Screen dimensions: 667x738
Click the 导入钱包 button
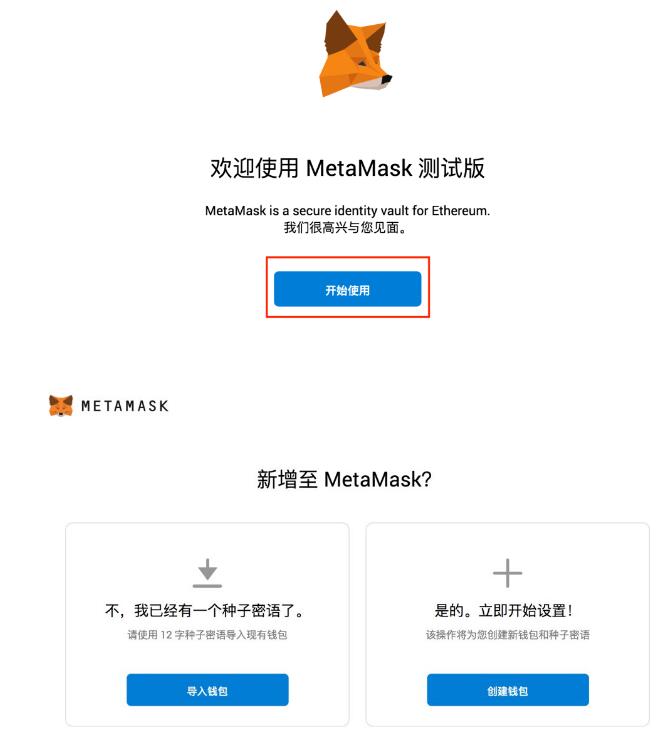(x=207, y=690)
